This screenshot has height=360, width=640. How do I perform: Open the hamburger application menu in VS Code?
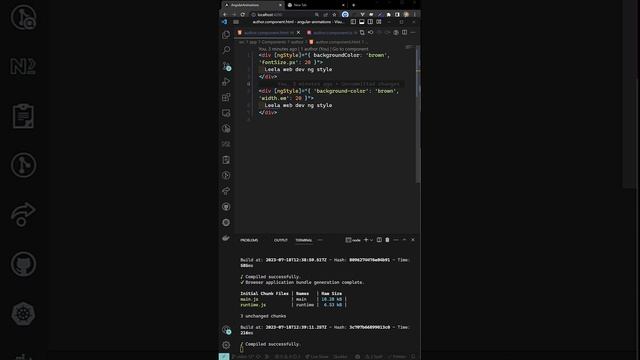tap(236, 22)
